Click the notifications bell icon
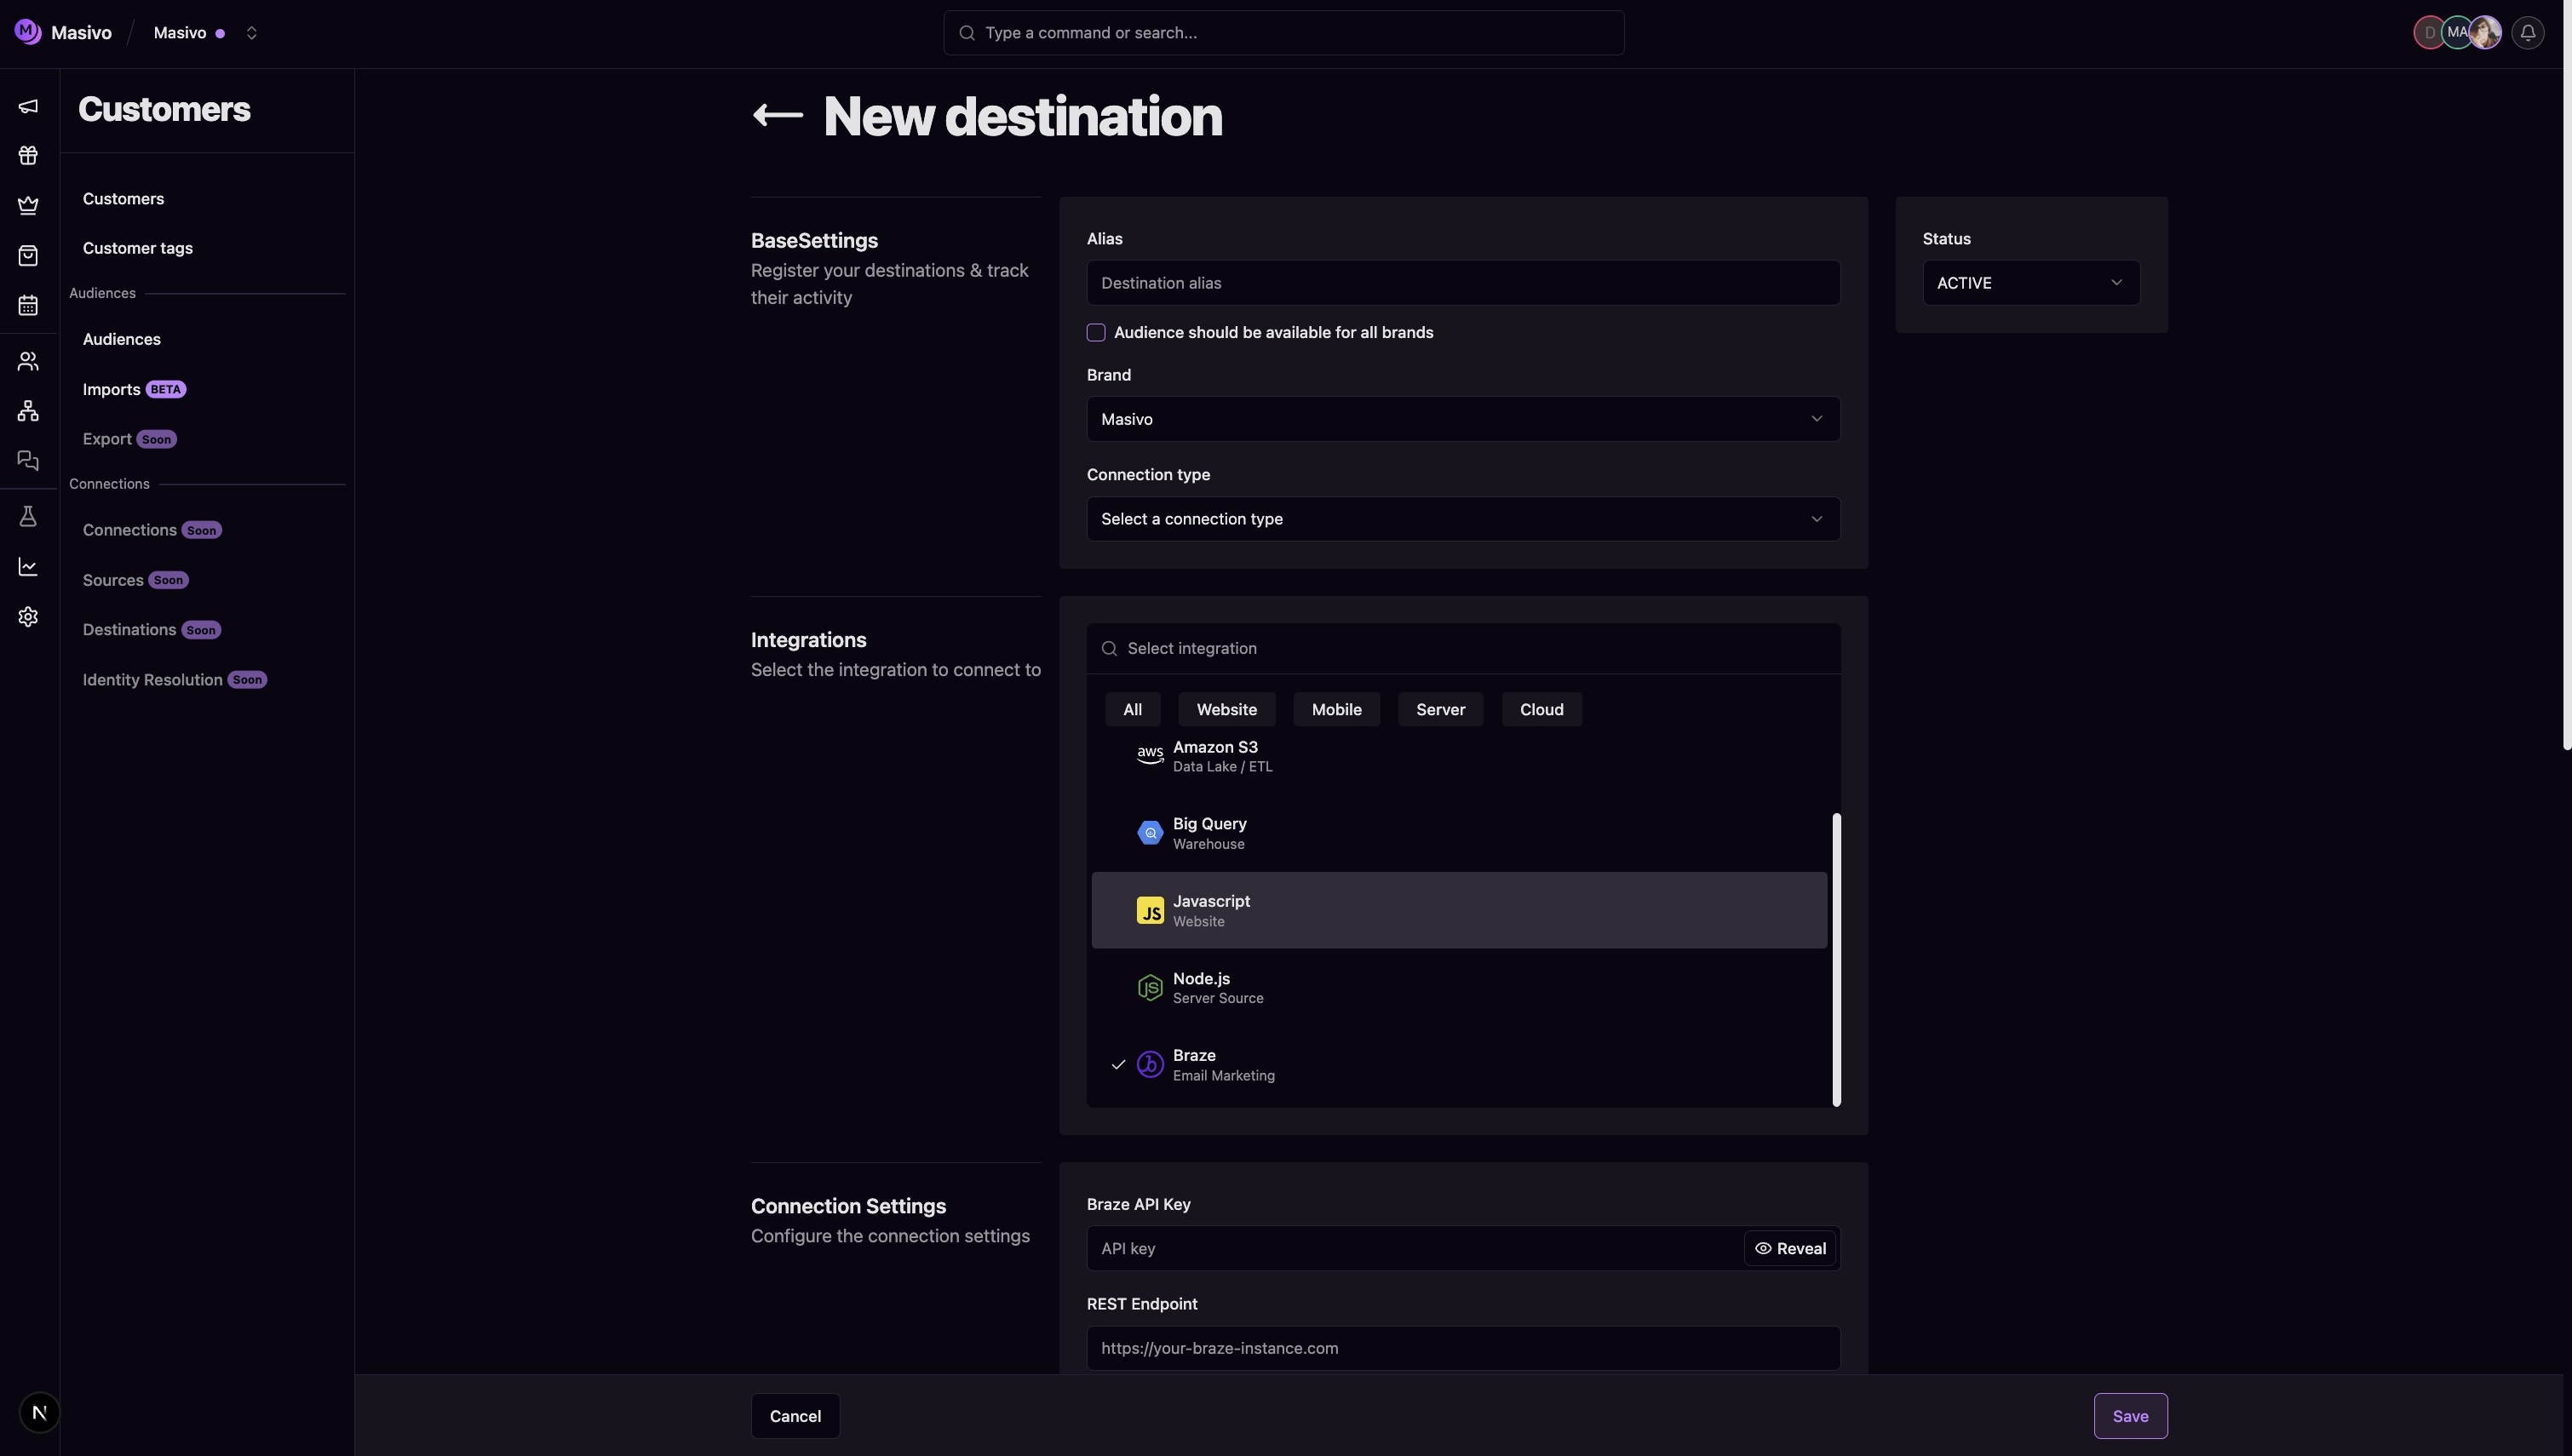The width and height of the screenshot is (2572, 1456). (2527, 33)
